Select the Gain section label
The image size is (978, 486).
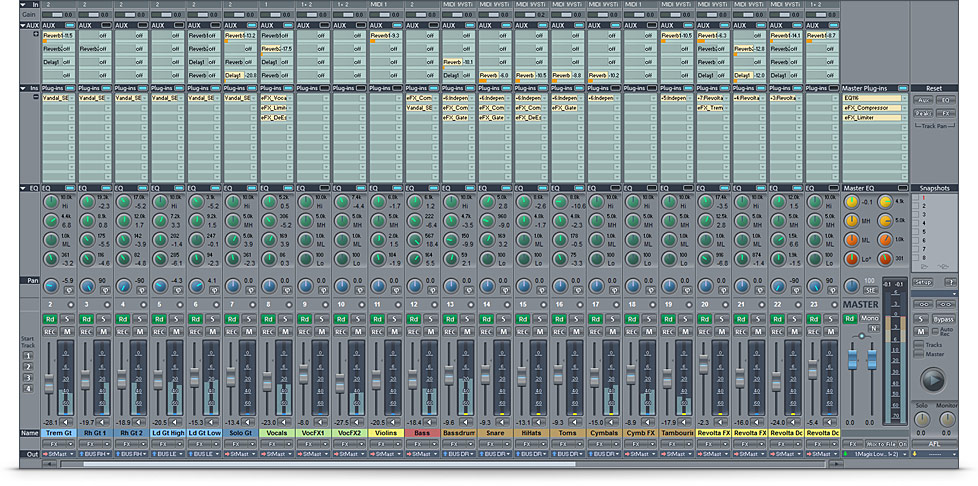pyautogui.click(x=30, y=14)
